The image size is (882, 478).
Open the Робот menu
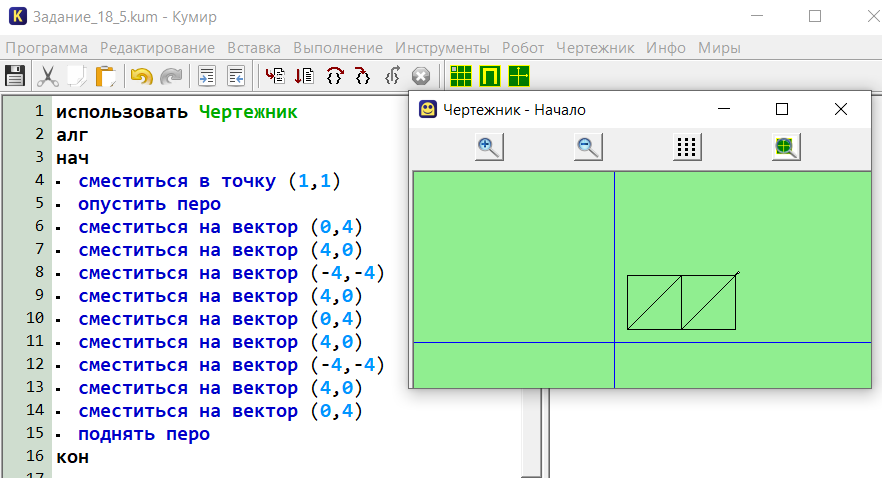tap(523, 48)
